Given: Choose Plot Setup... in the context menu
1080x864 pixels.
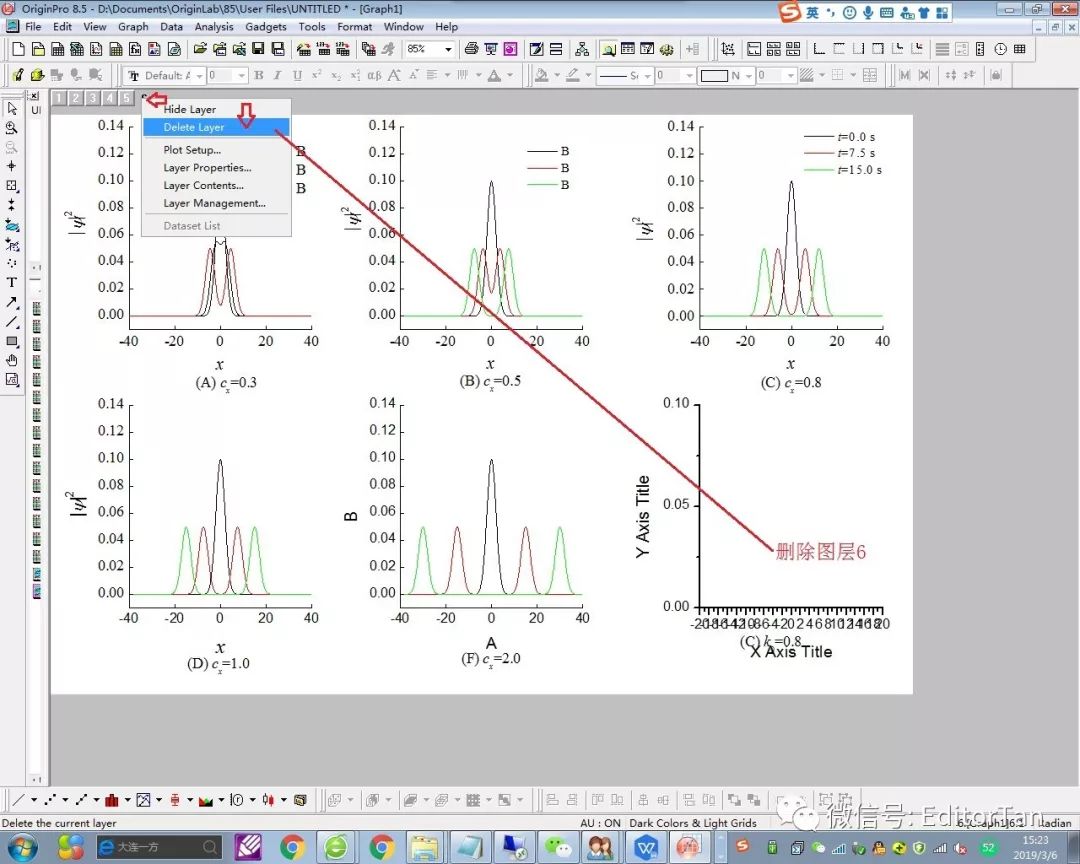Looking at the screenshot, I should point(216,150).
